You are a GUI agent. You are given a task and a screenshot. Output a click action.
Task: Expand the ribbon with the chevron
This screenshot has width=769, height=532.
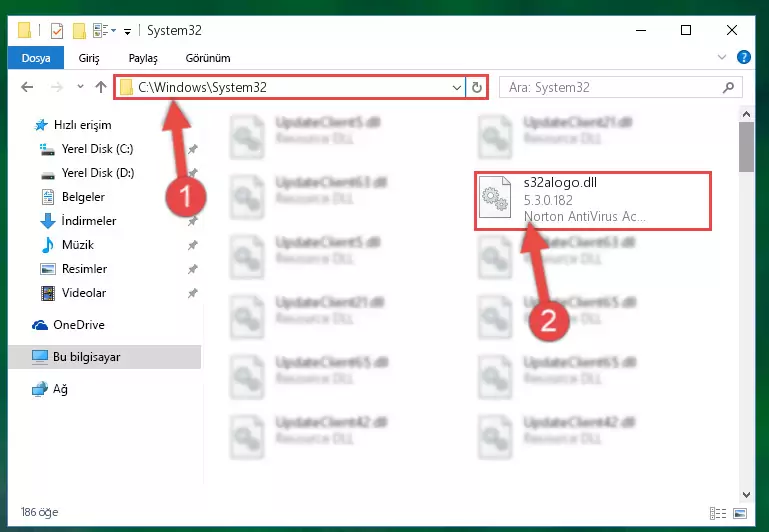click(722, 57)
